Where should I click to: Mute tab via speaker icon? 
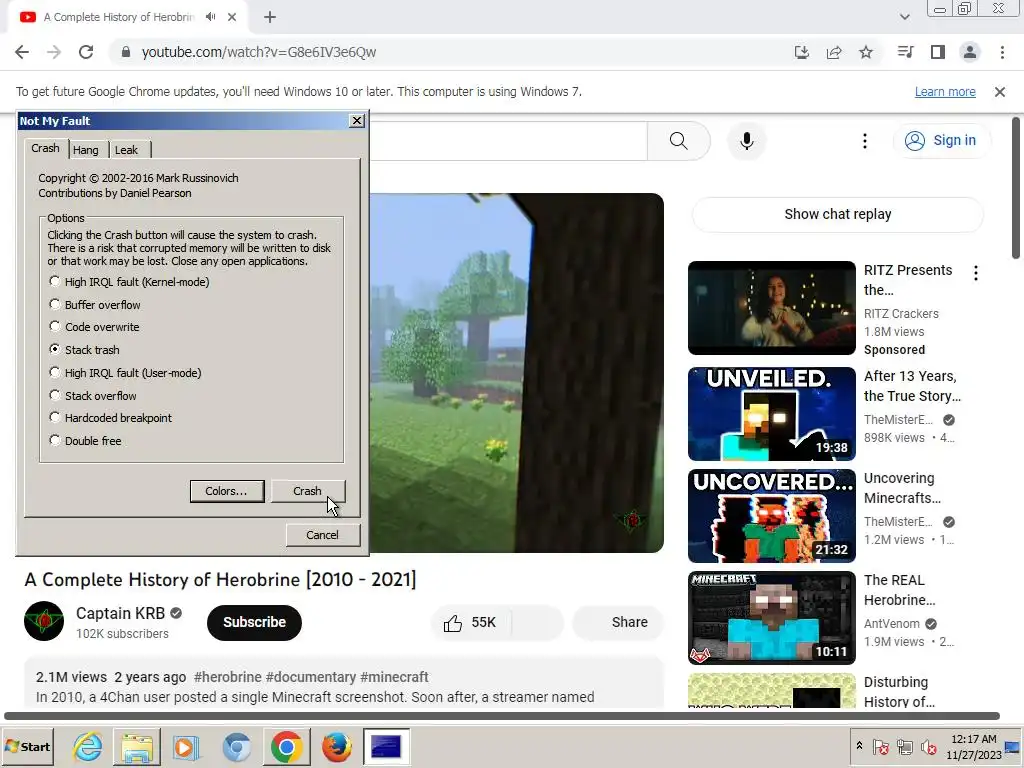pos(210,17)
